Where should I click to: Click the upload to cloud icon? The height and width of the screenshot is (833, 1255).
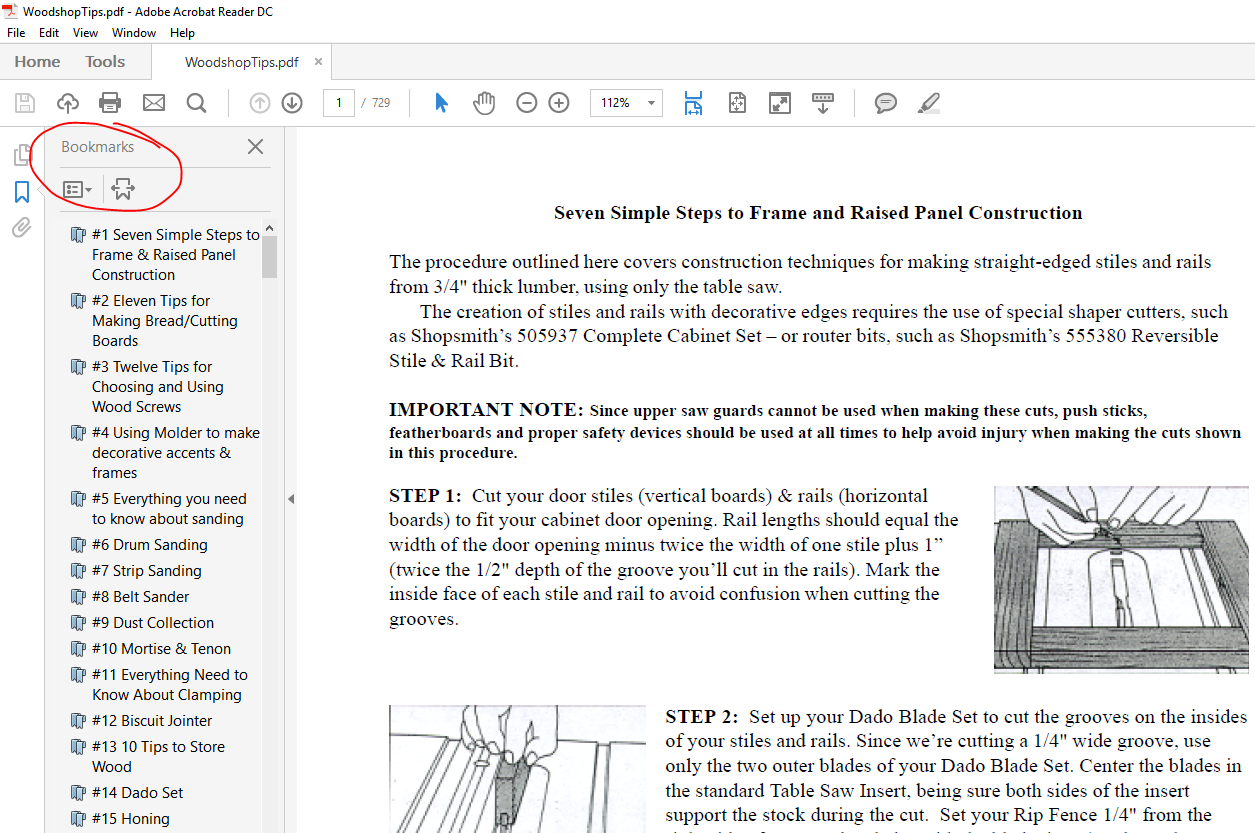[68, 103]
